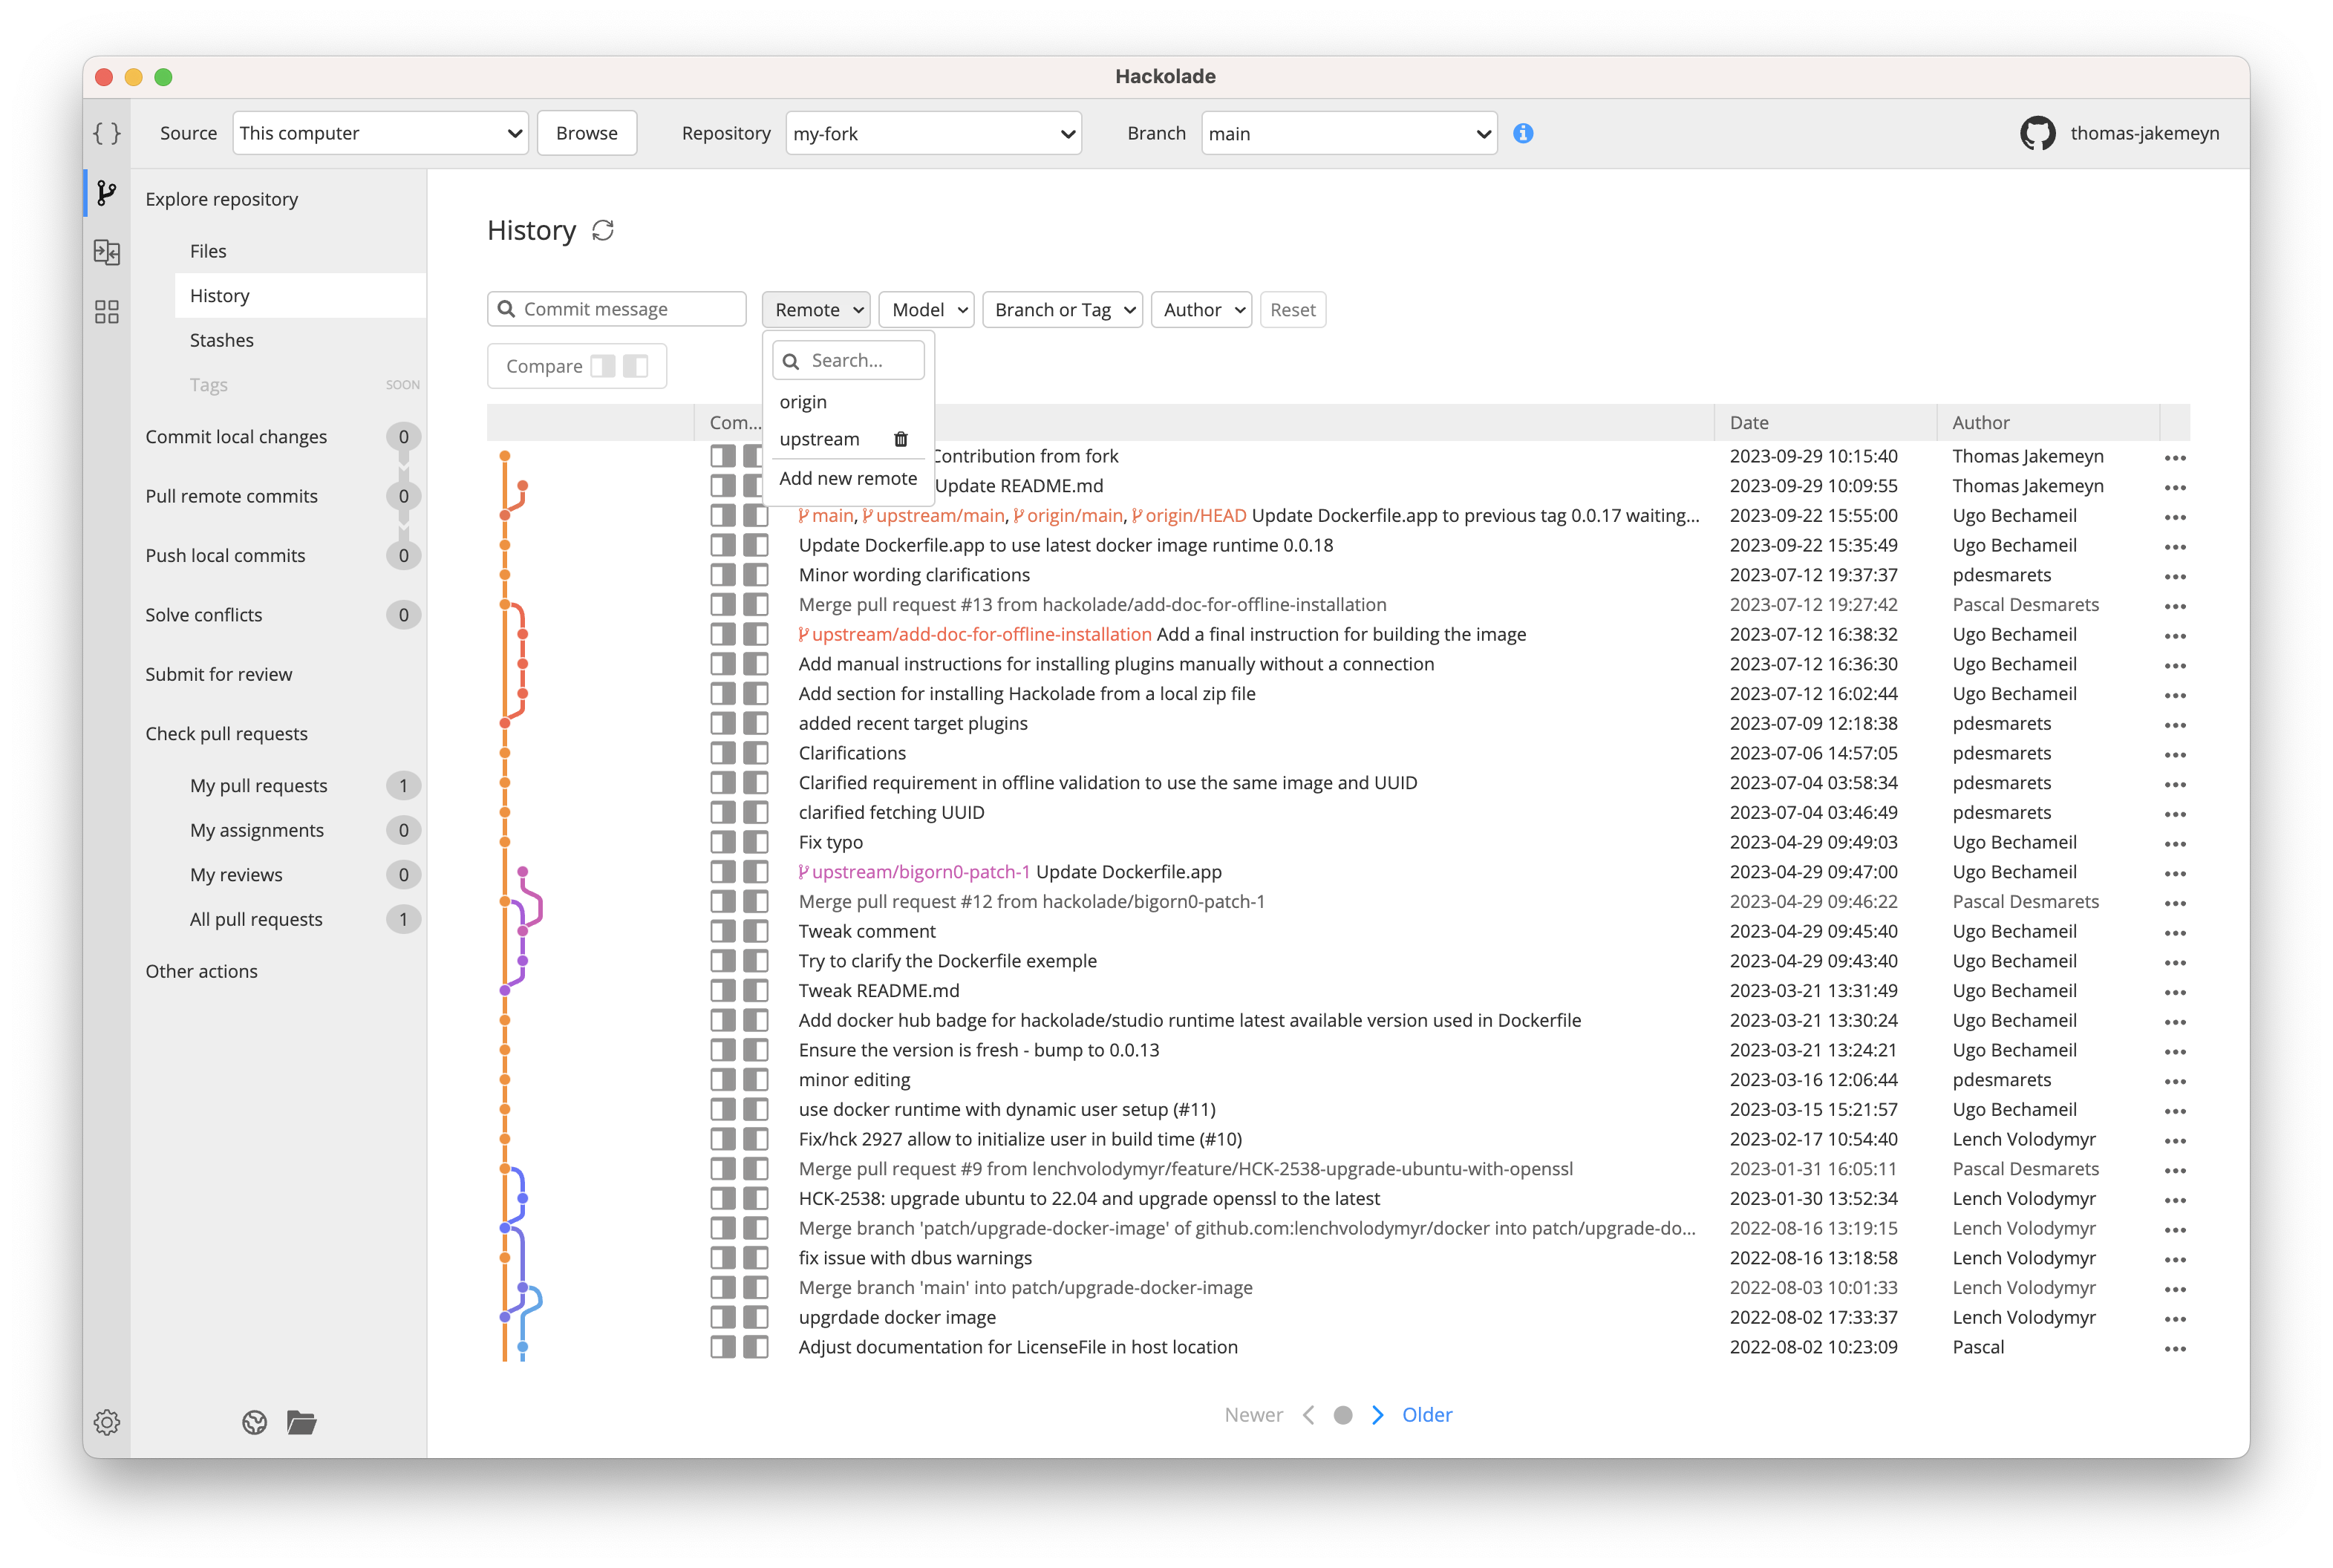This screenshot has height=1568, width=2333.
Task: Expand Check pull requests section
Action: (x=227, y=733)
